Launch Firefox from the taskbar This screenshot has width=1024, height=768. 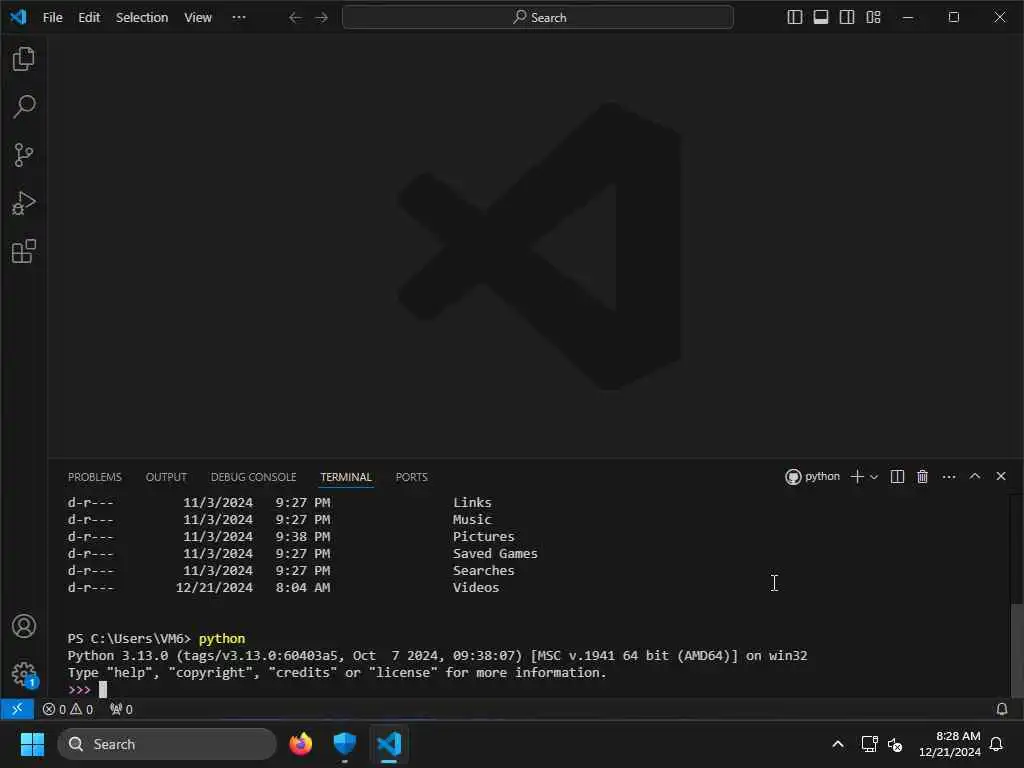[x=300, y=744]
